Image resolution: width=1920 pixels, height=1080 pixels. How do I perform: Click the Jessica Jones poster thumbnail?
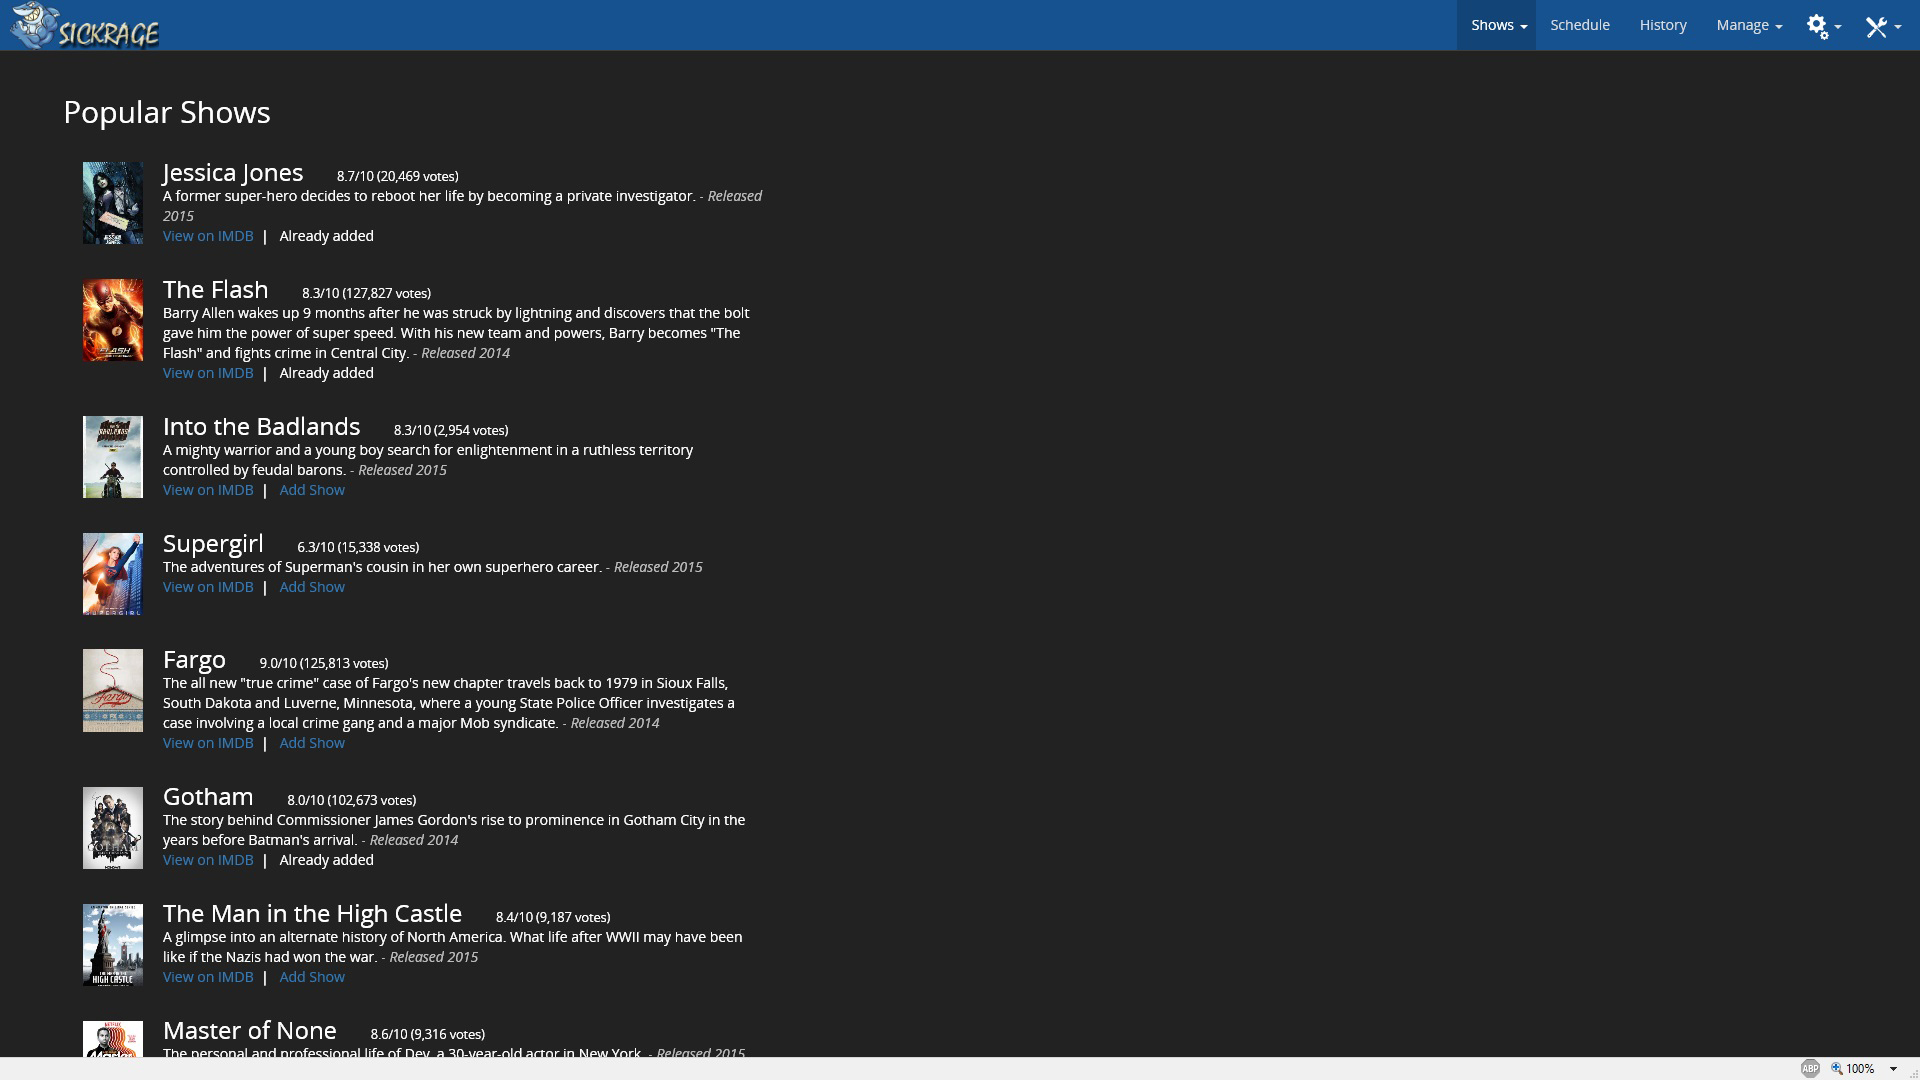point(113,203)
